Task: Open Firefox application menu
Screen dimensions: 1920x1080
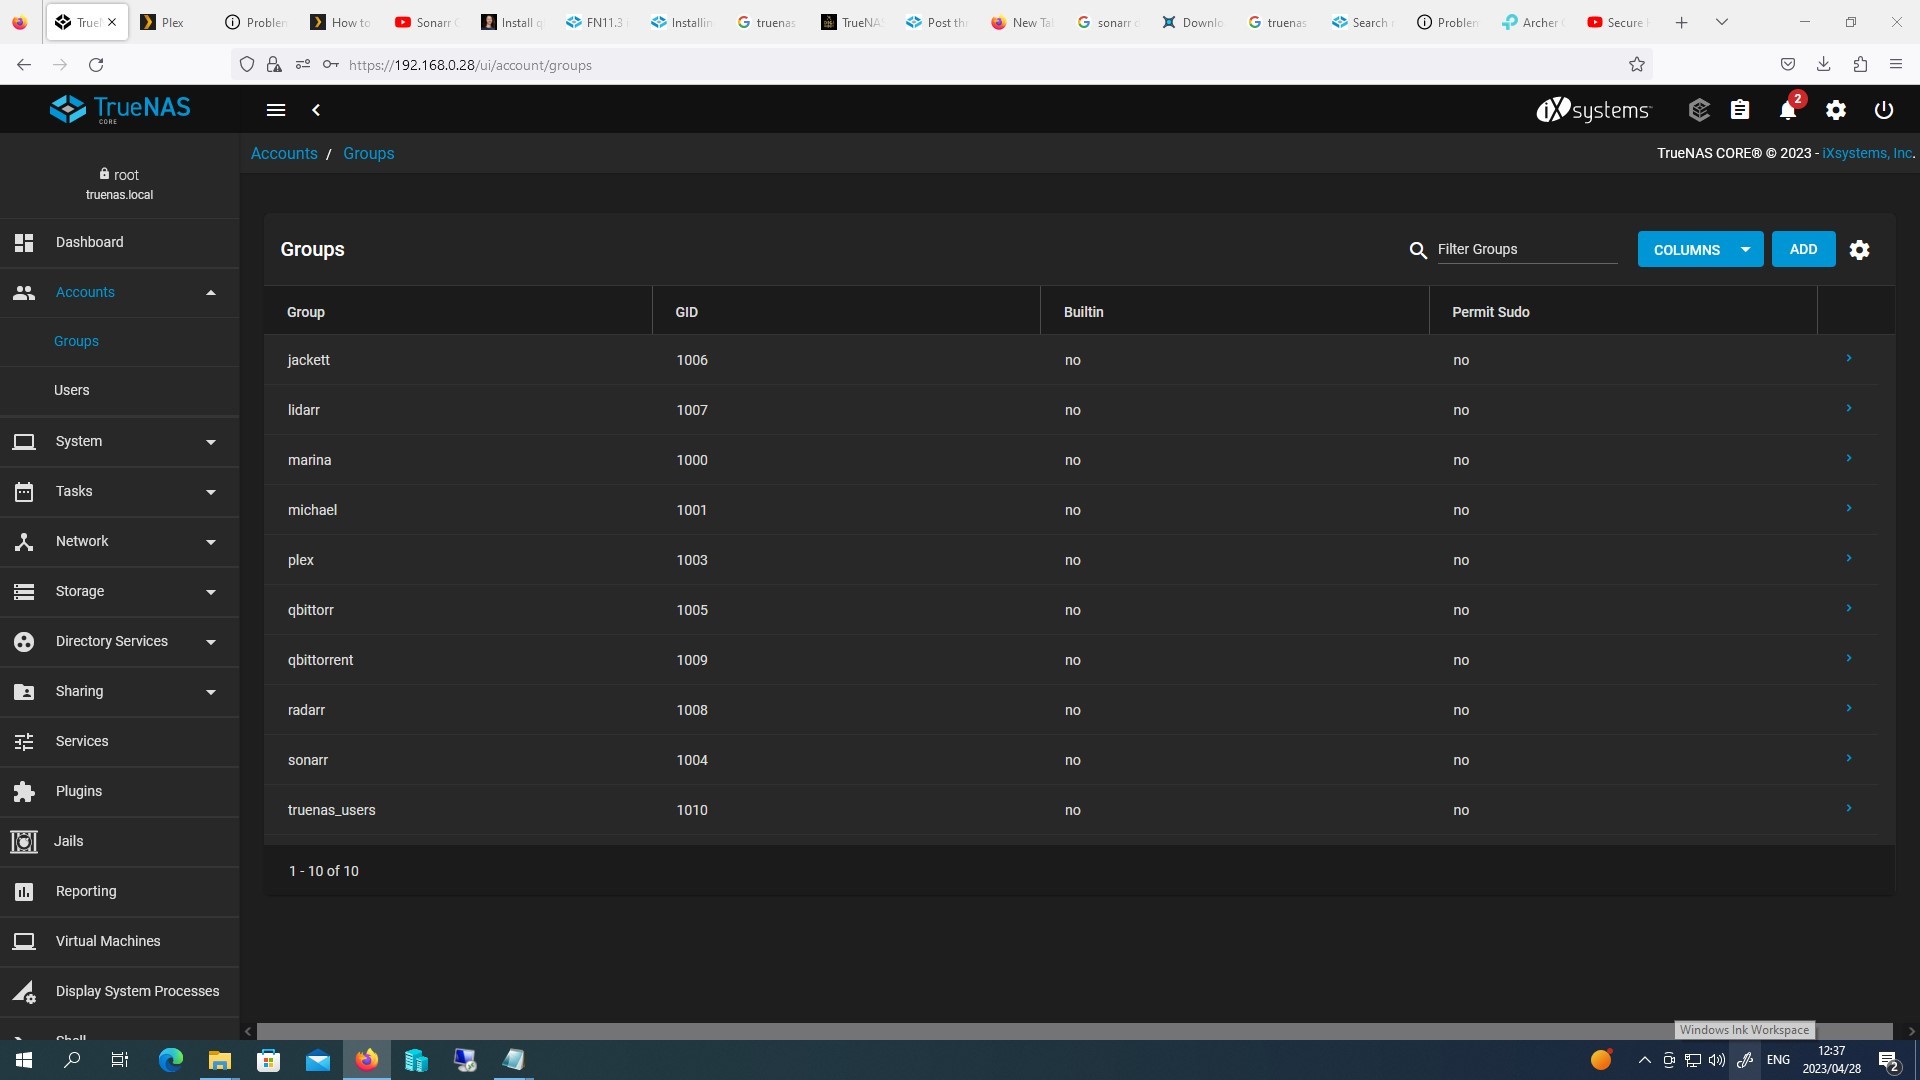Action: tap(1896, 65)
